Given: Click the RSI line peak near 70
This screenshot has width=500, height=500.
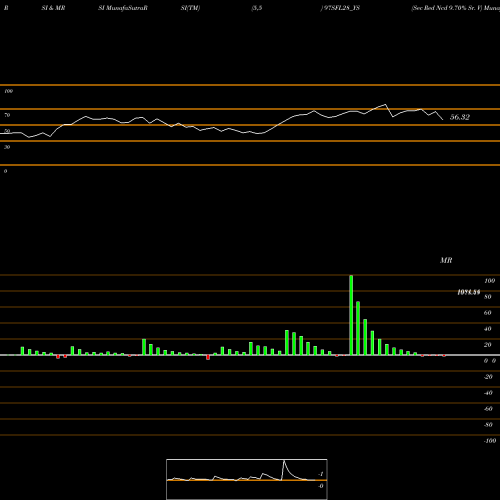Looking at the screenshot, I should click(x=386, y=105).
